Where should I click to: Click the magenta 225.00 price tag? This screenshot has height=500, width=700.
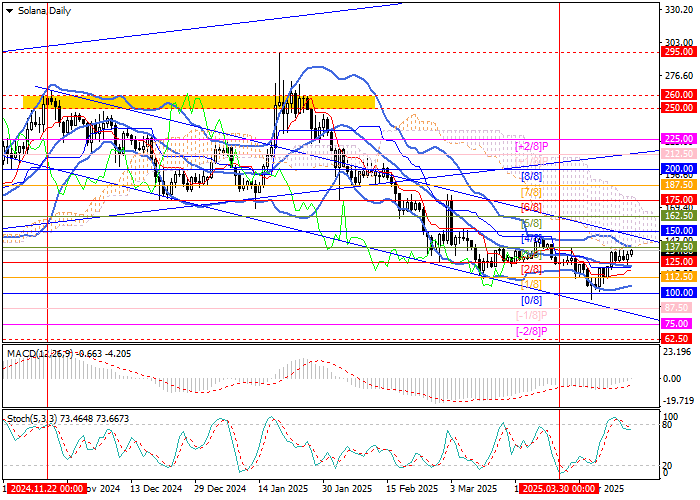click(x=678, y=139)
